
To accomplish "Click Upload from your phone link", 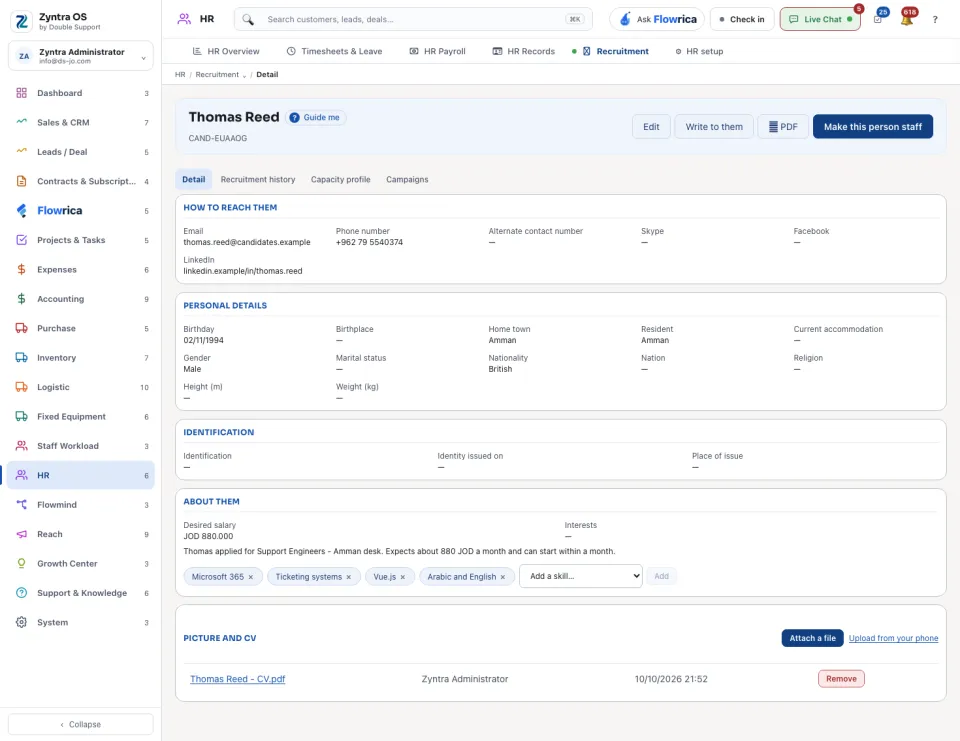I will 893,638.
